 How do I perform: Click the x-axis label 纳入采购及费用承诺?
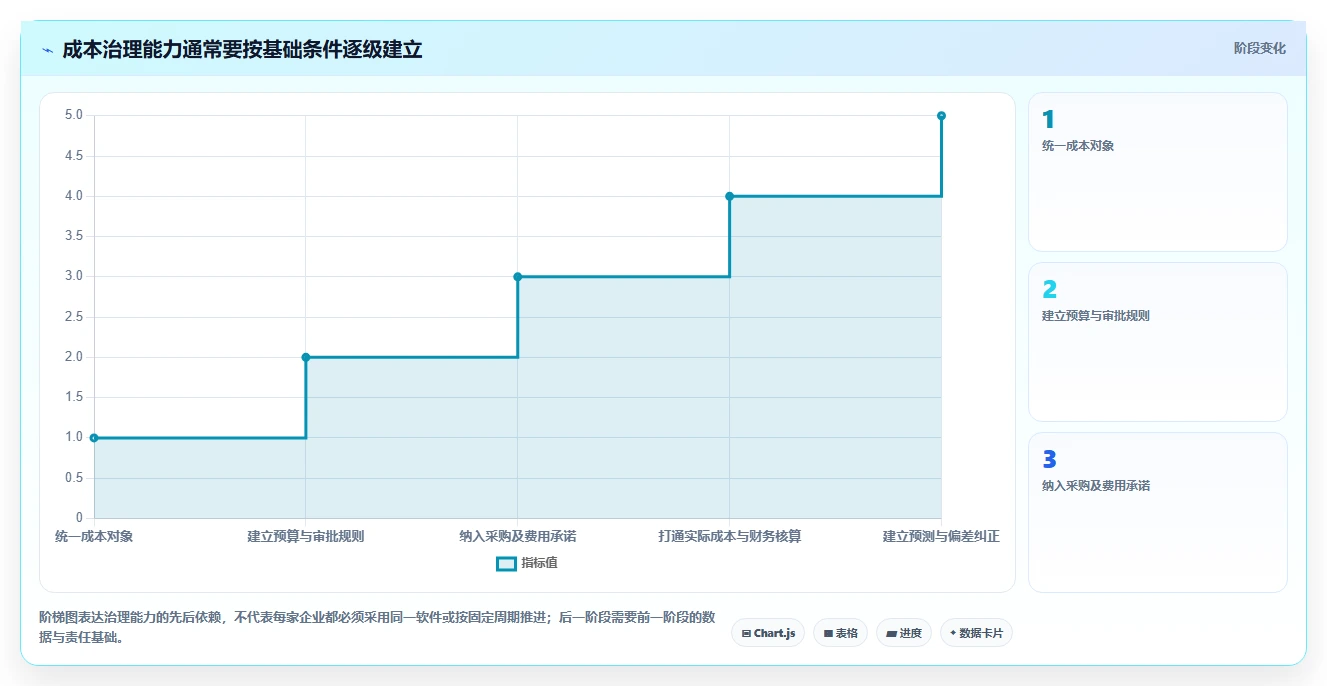tap(518, 536)
